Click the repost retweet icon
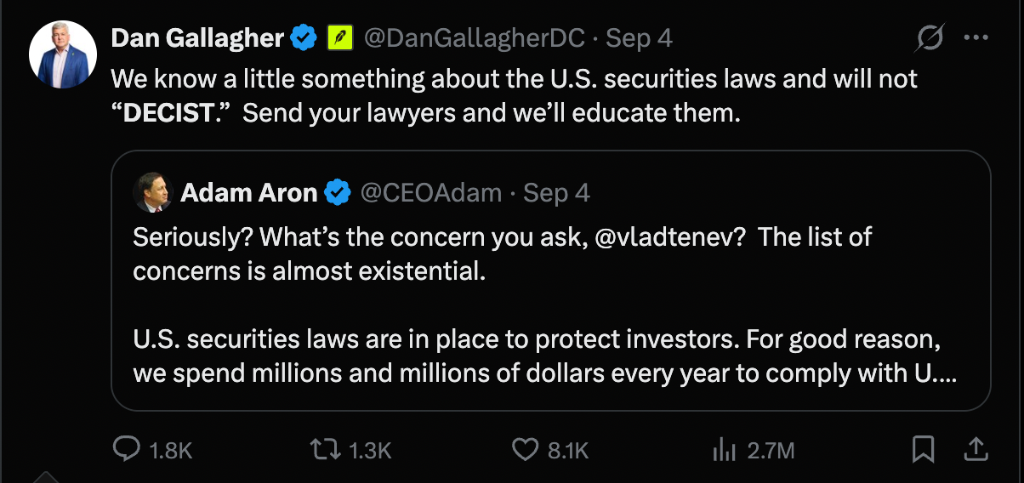 (x=327, y=449)
